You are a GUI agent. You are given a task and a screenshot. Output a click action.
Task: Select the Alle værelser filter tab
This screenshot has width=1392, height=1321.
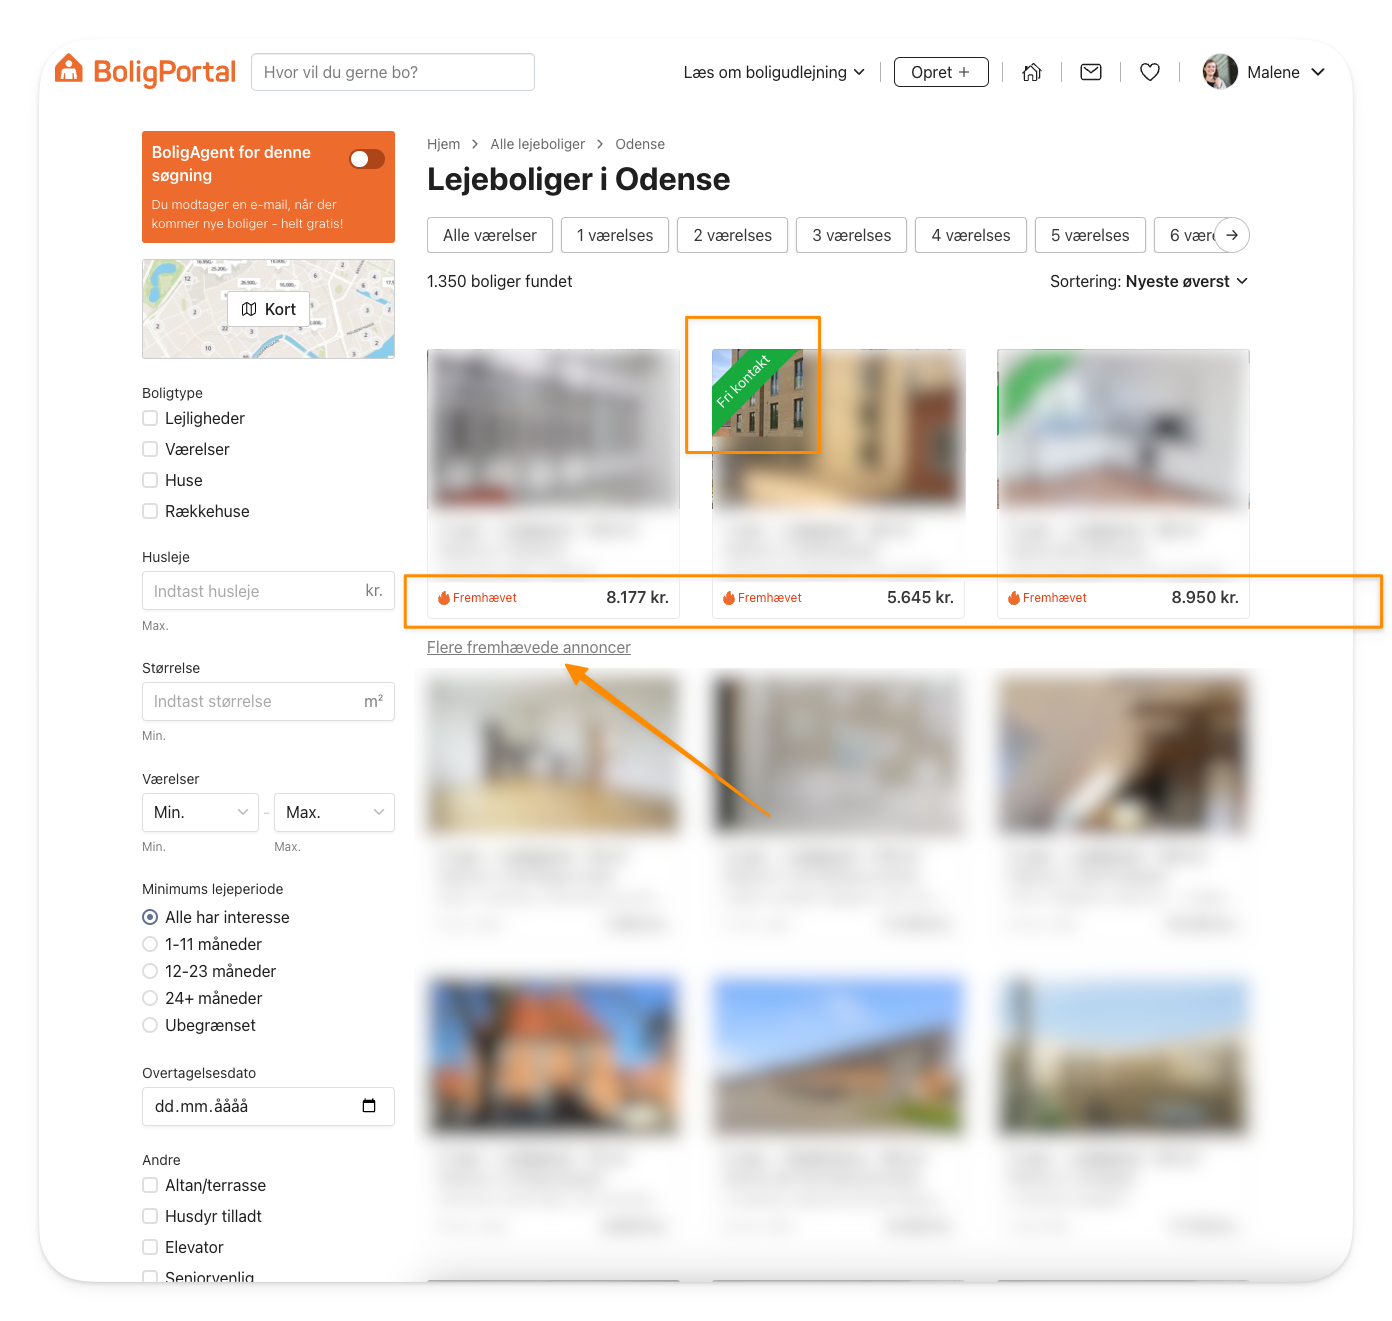coord(489,235)
